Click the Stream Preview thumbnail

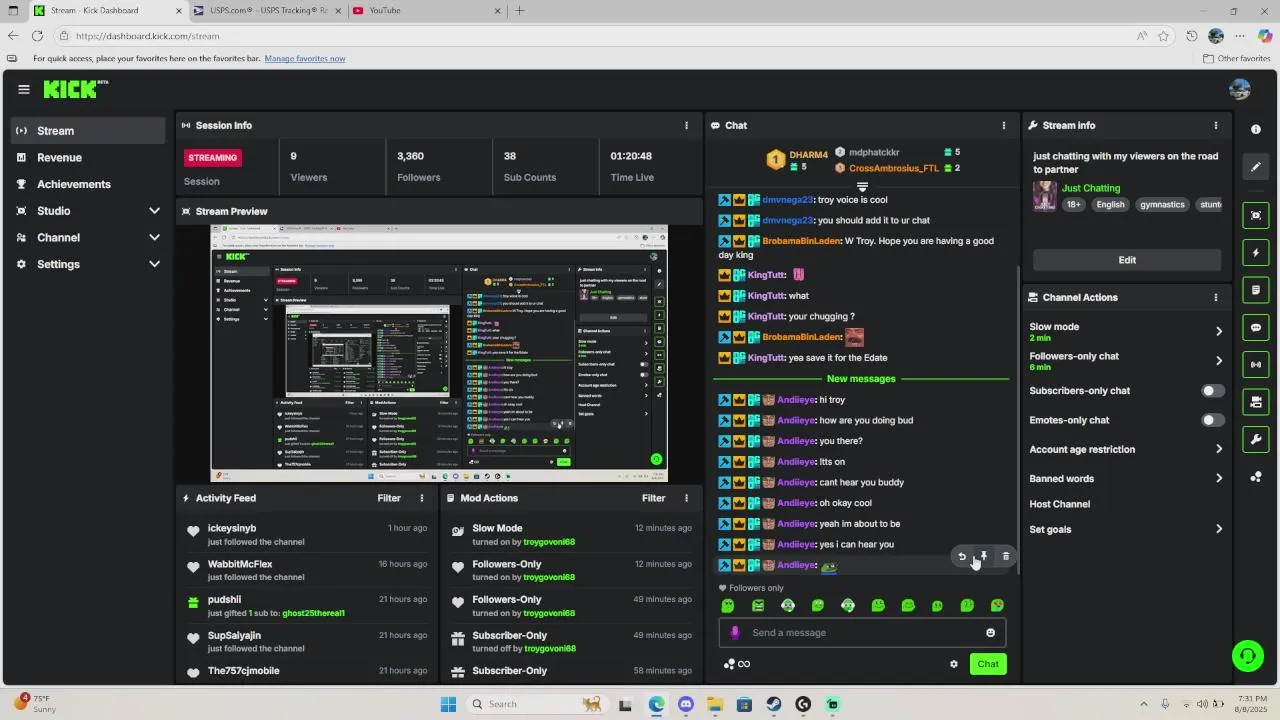[x=439, y=353]
